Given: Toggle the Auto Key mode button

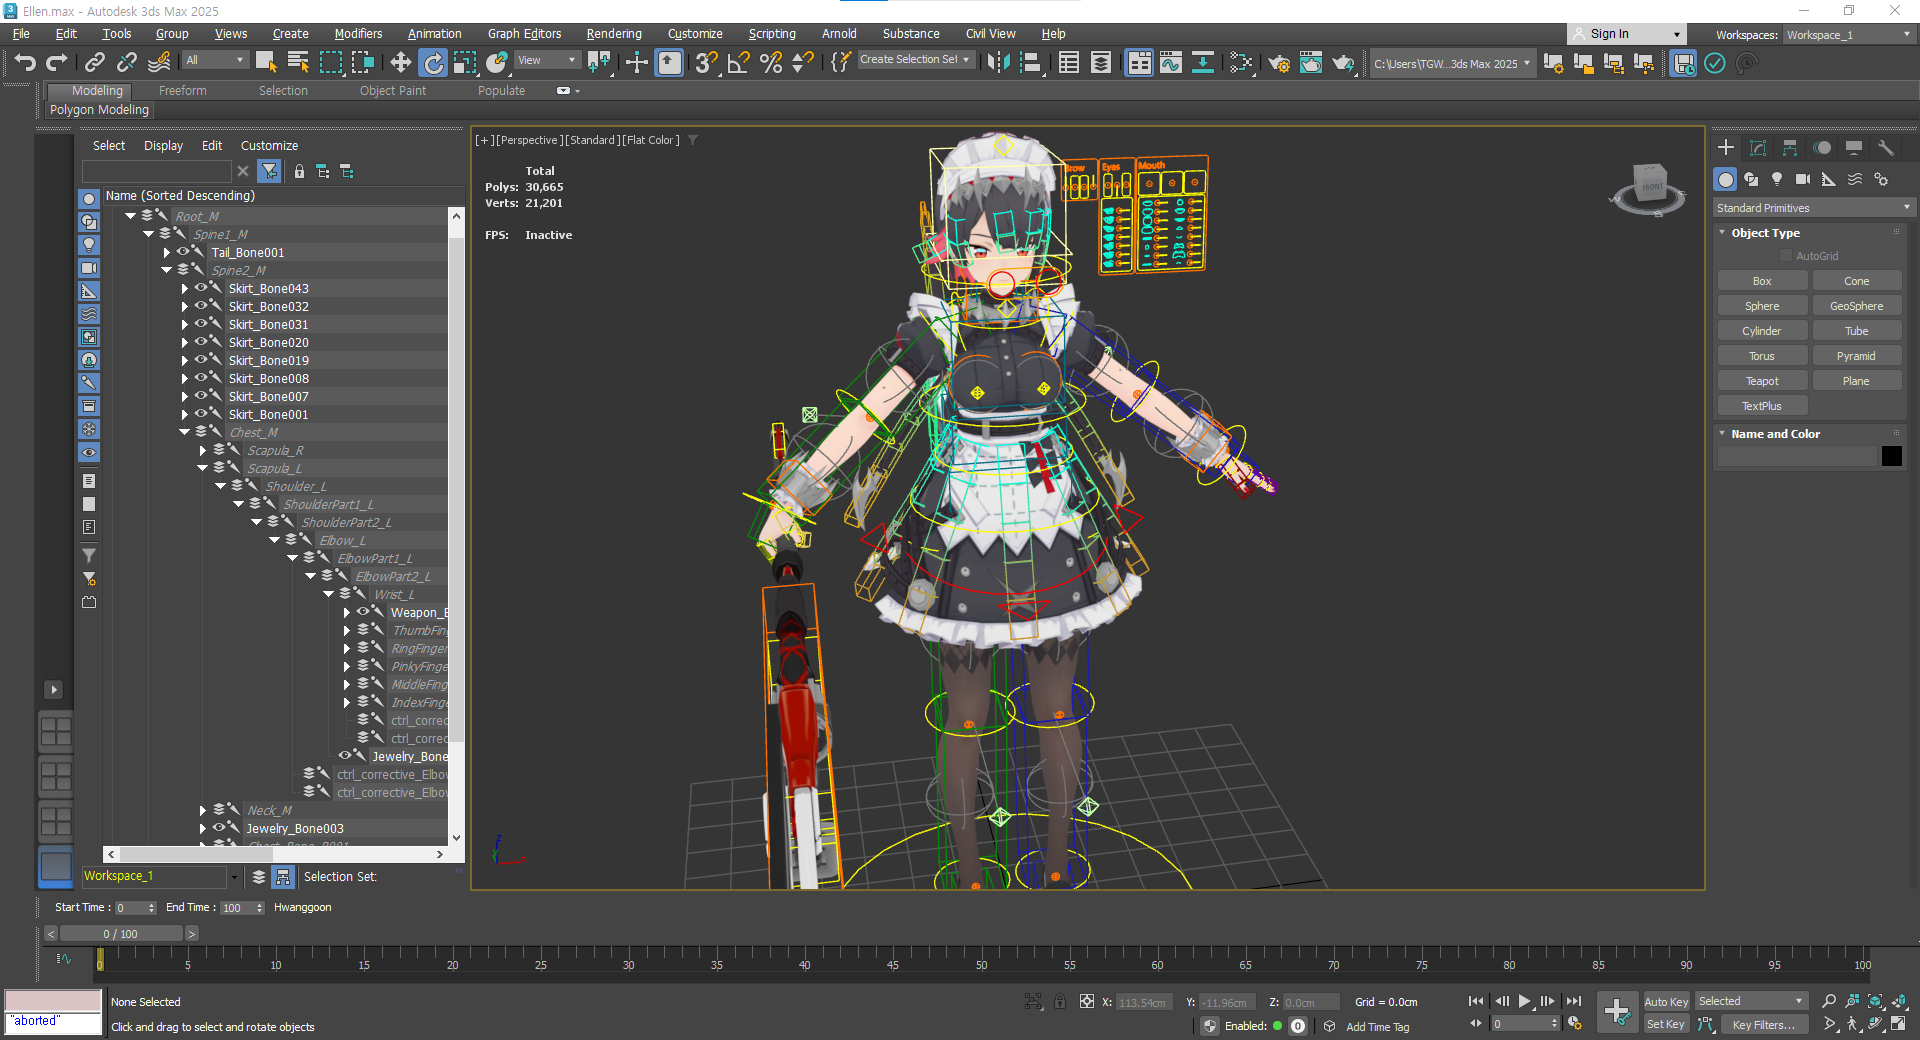Looking at the screenshot, I should (1666, 1001).
